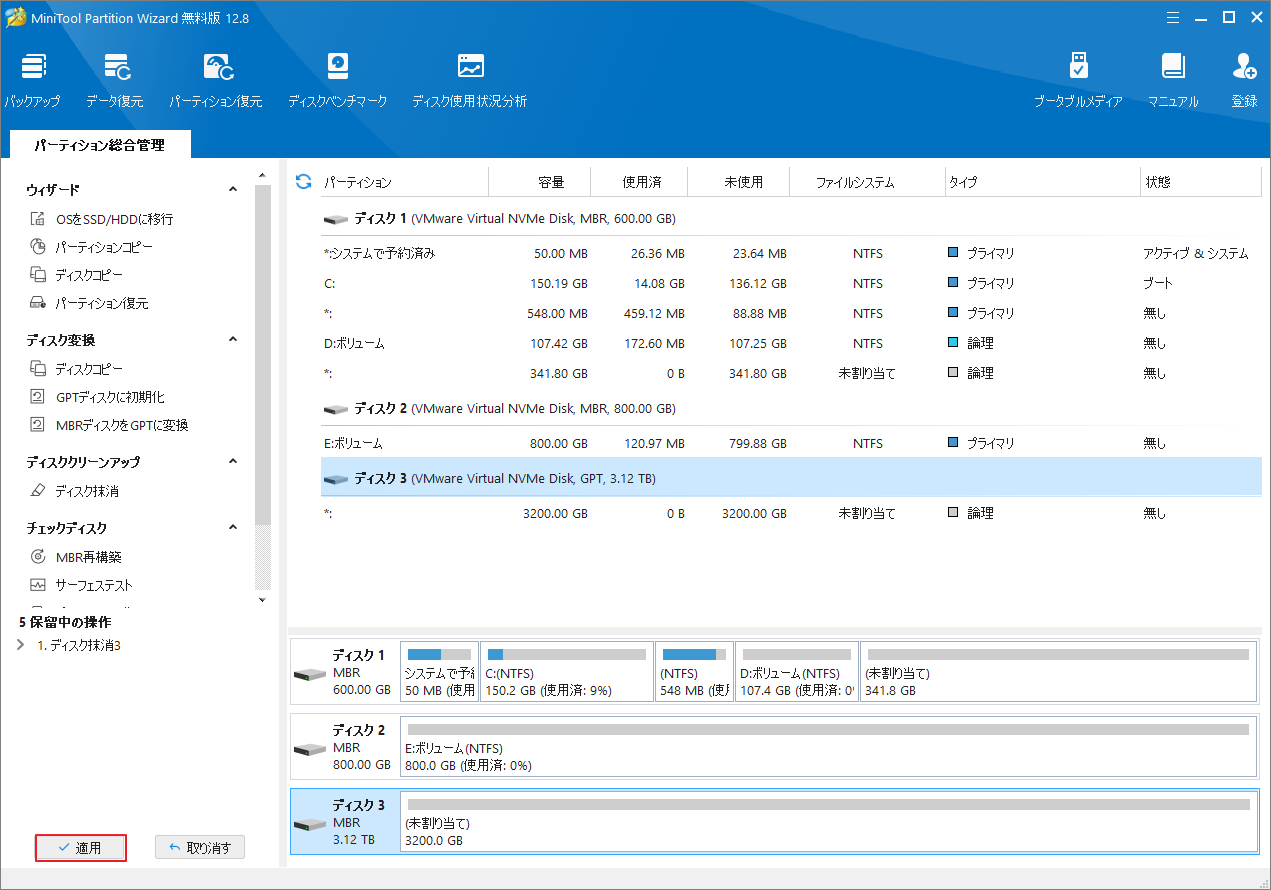The height and width of the screenshot is (890, 1271).
Task: Select E:ボリューム(NTFS) block on Disk 2
Action: point(828,747)
